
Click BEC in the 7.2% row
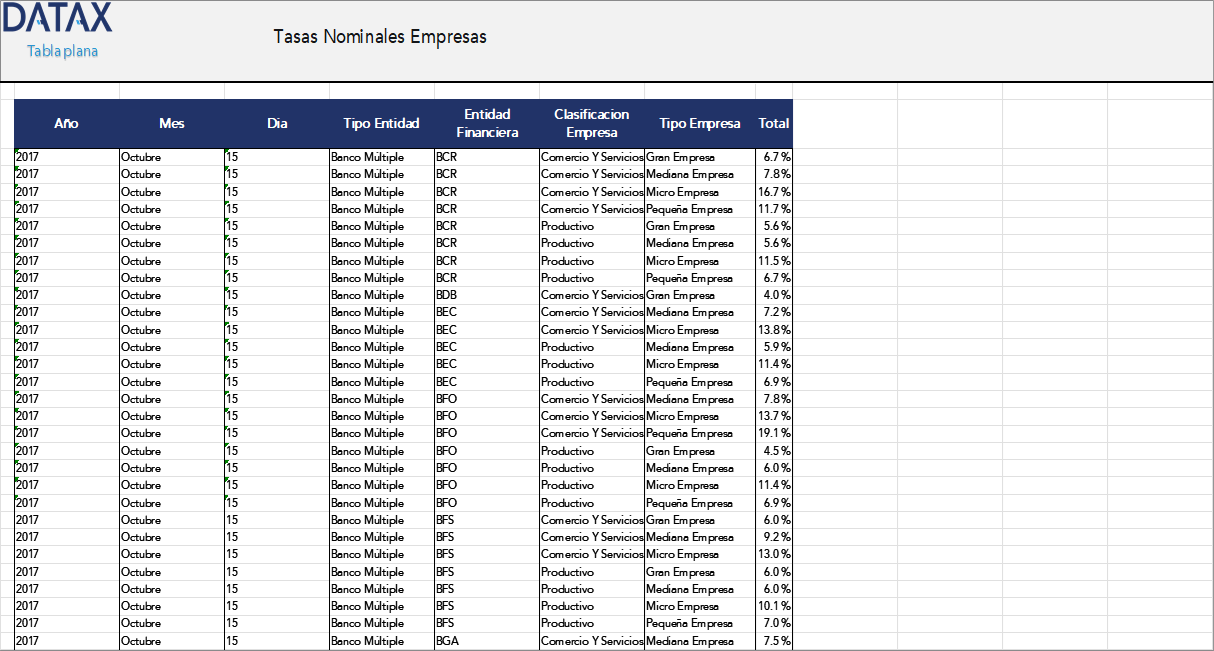487,312
